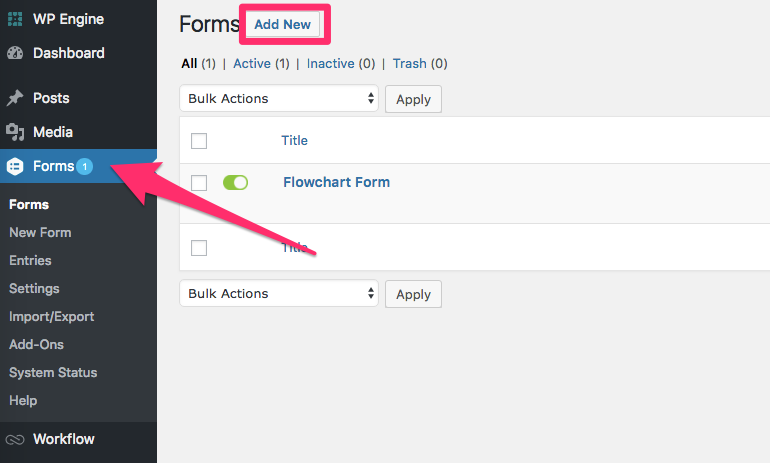The width and height of the screenshot is (770, 463).
Task: Click the Add New button
Action: (283, 25)
